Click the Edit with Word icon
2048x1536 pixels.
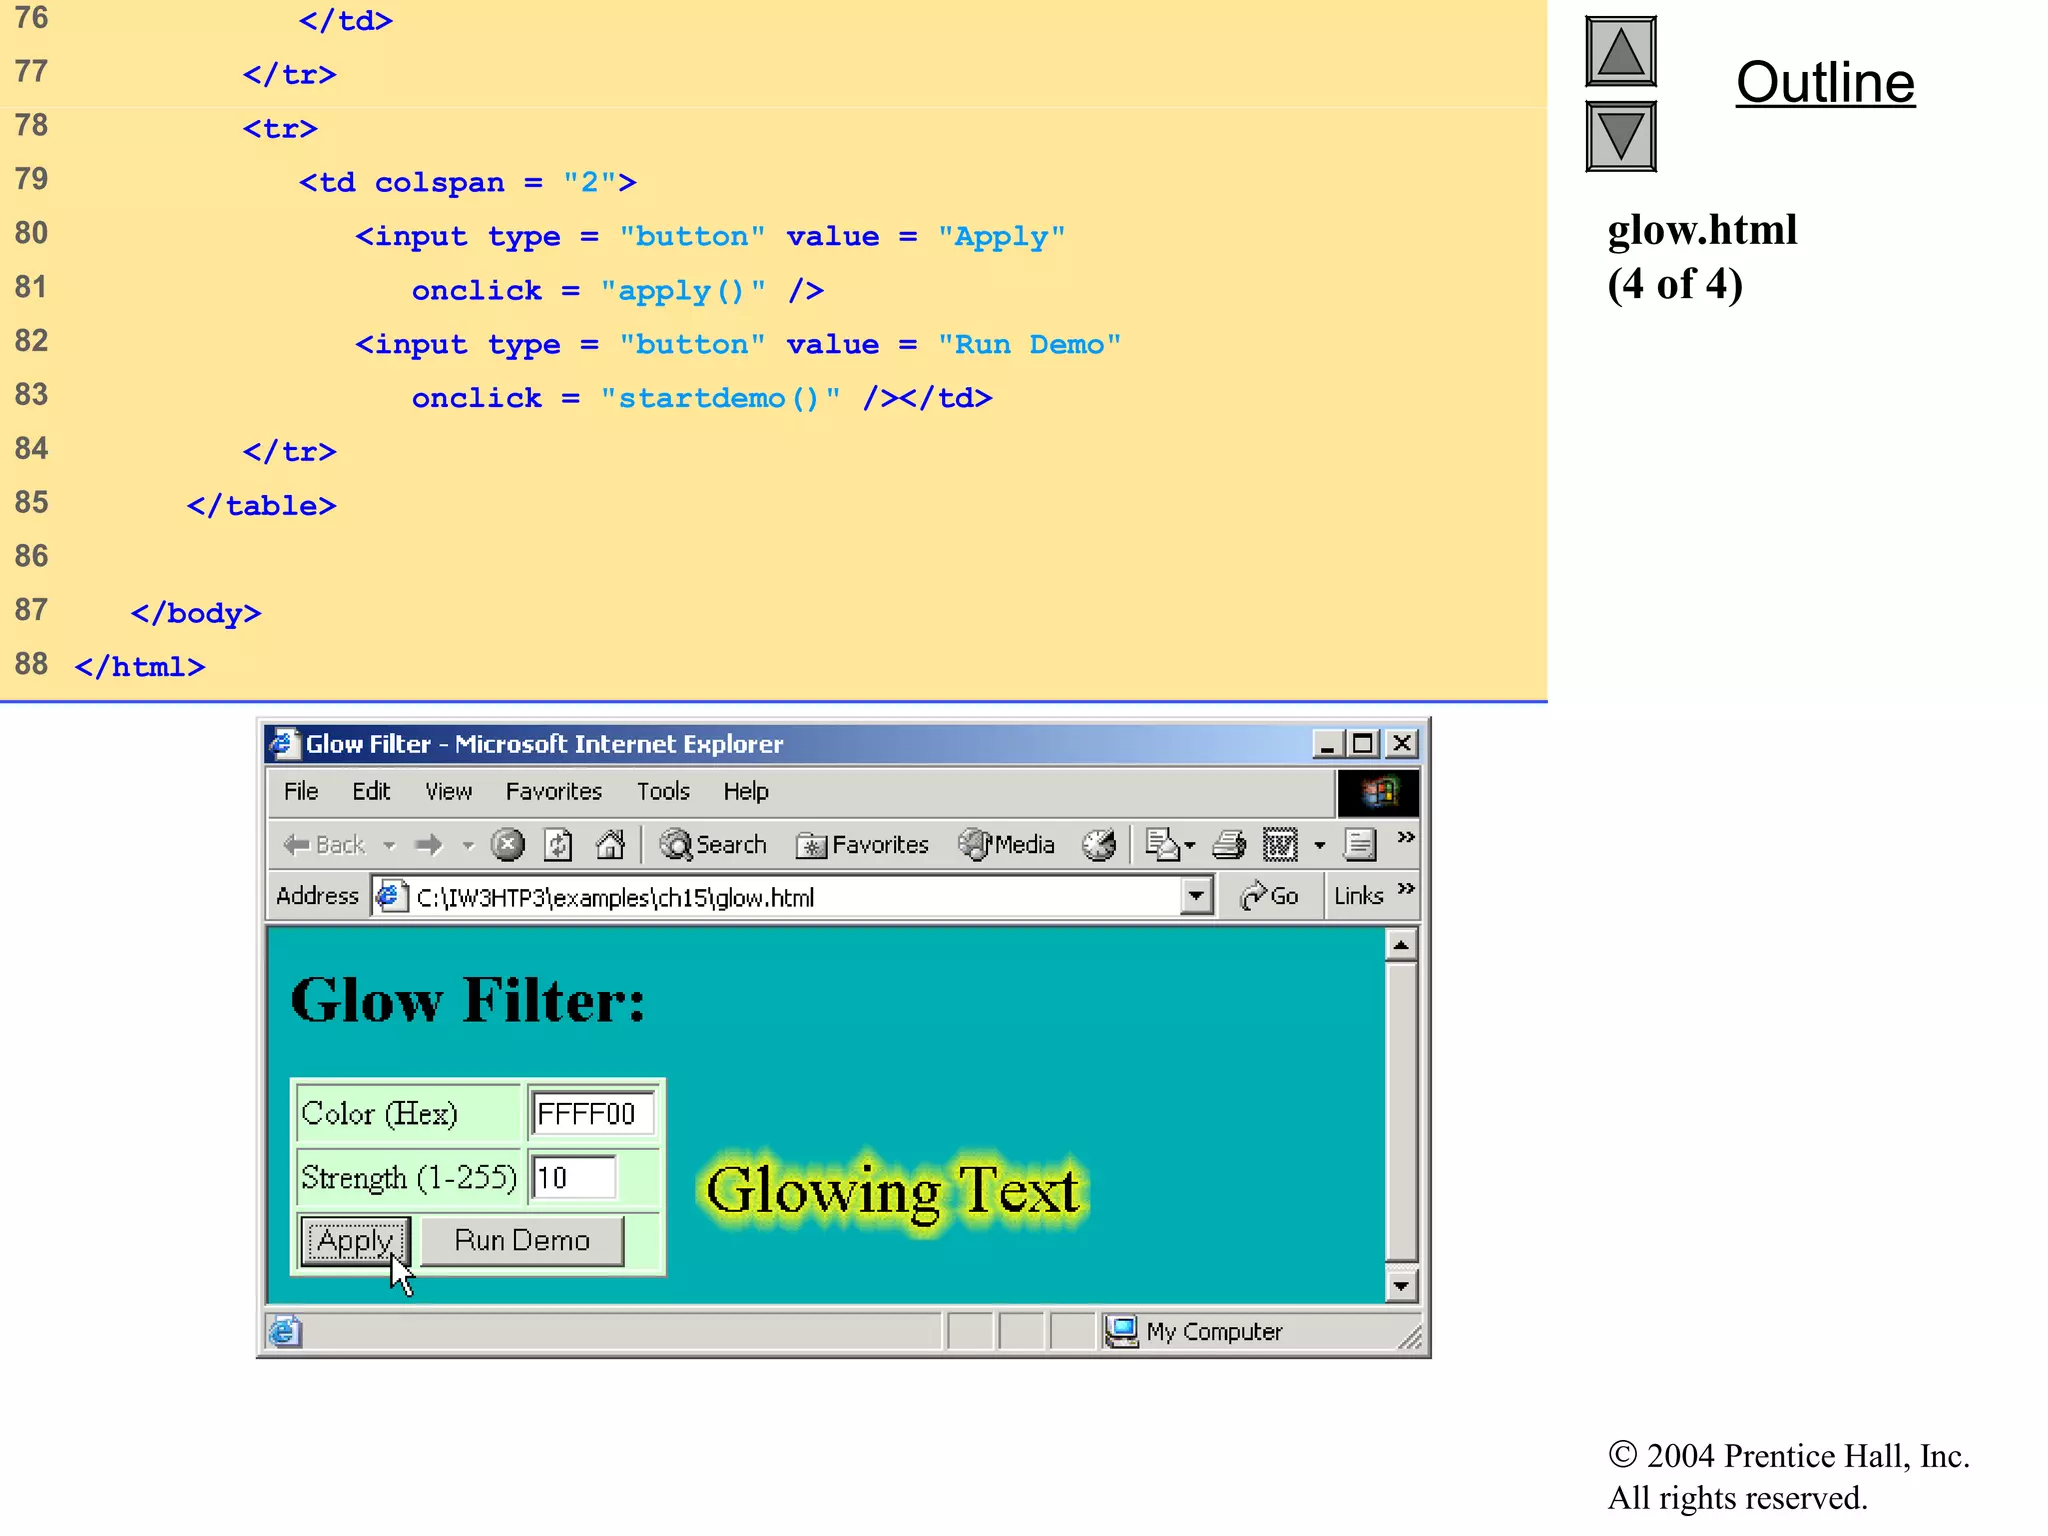pos(1280,845)
